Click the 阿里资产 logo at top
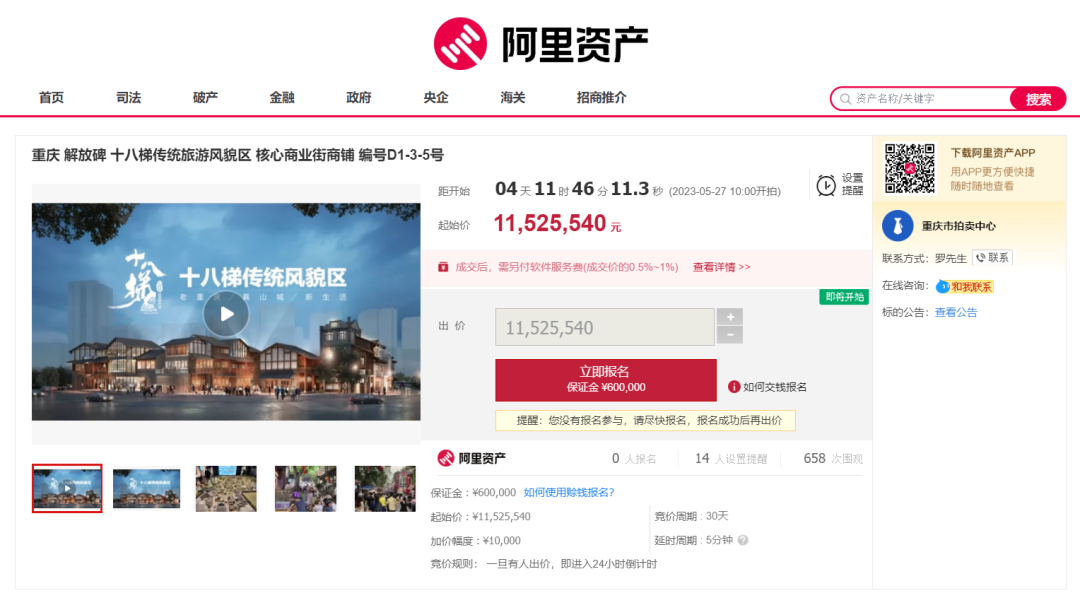Viewport: 1080px width, 598px height. [541, 43]
